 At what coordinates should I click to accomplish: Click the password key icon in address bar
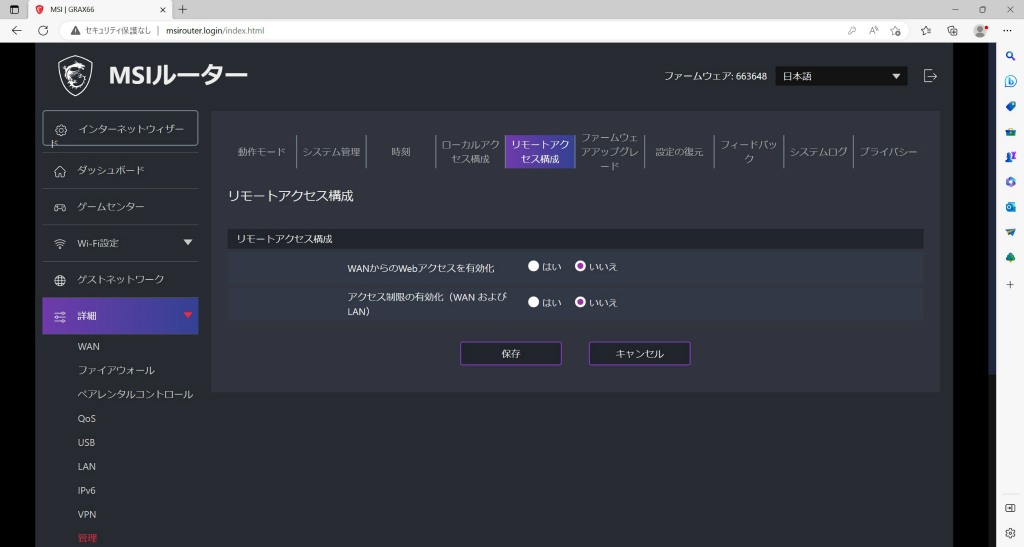[x=852, y=31]
